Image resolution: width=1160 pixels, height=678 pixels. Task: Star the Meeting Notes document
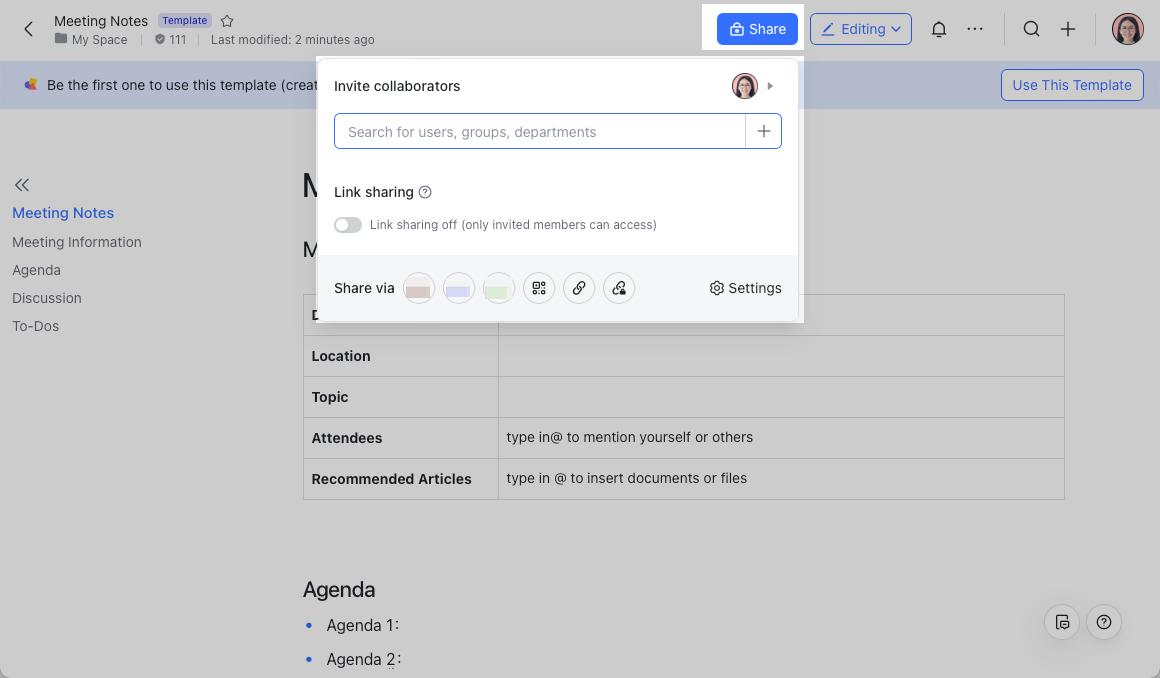point(227,21)
